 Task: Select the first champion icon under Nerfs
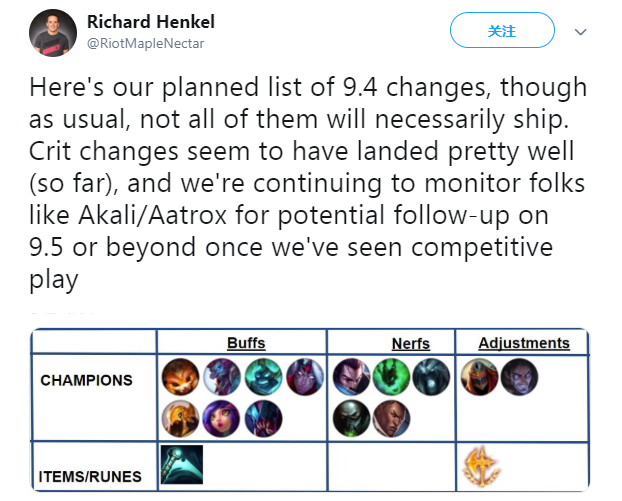pos(349,377)
